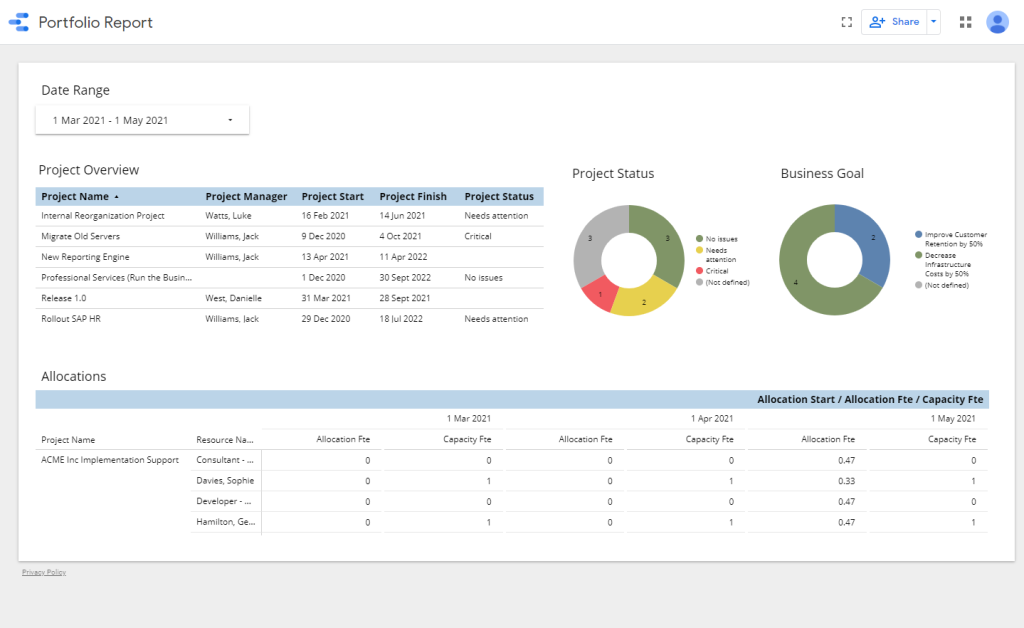
Task: Click the Data Studio logo icon
Action: tap(19, 22)
